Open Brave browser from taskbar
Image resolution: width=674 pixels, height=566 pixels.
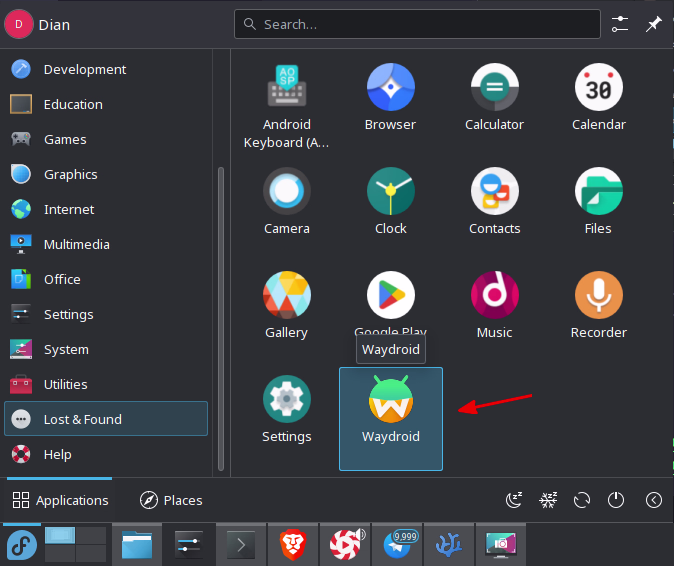[x=293, y=545]
